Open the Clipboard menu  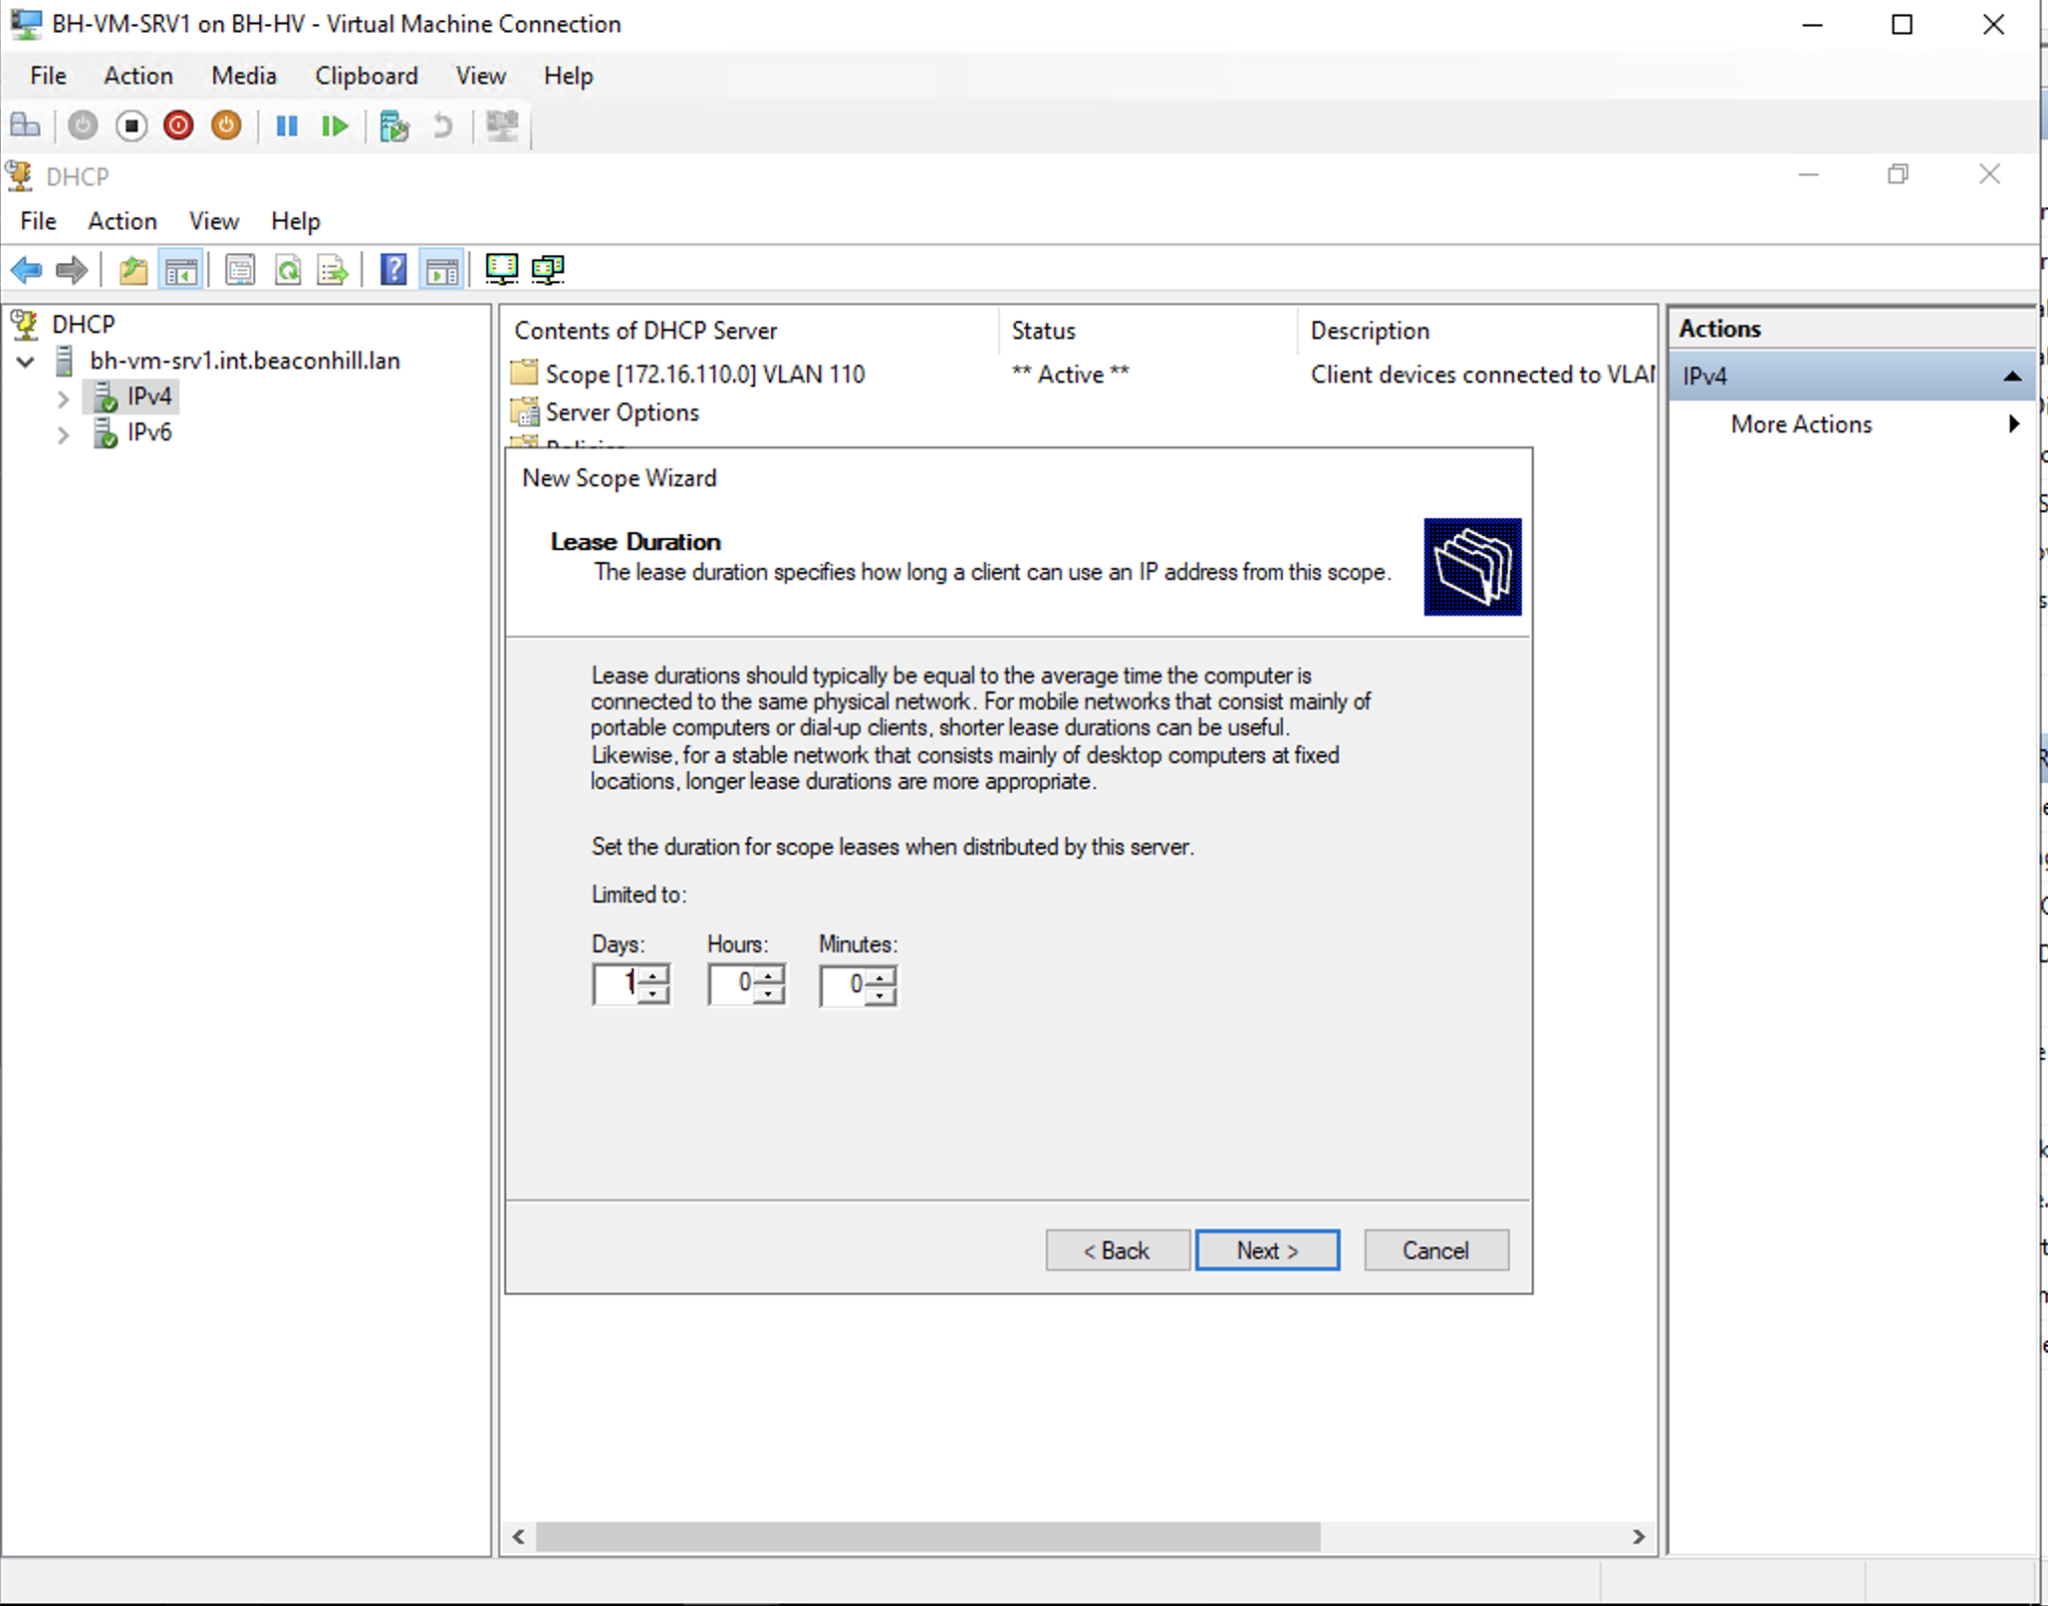(x=366, y=76)
